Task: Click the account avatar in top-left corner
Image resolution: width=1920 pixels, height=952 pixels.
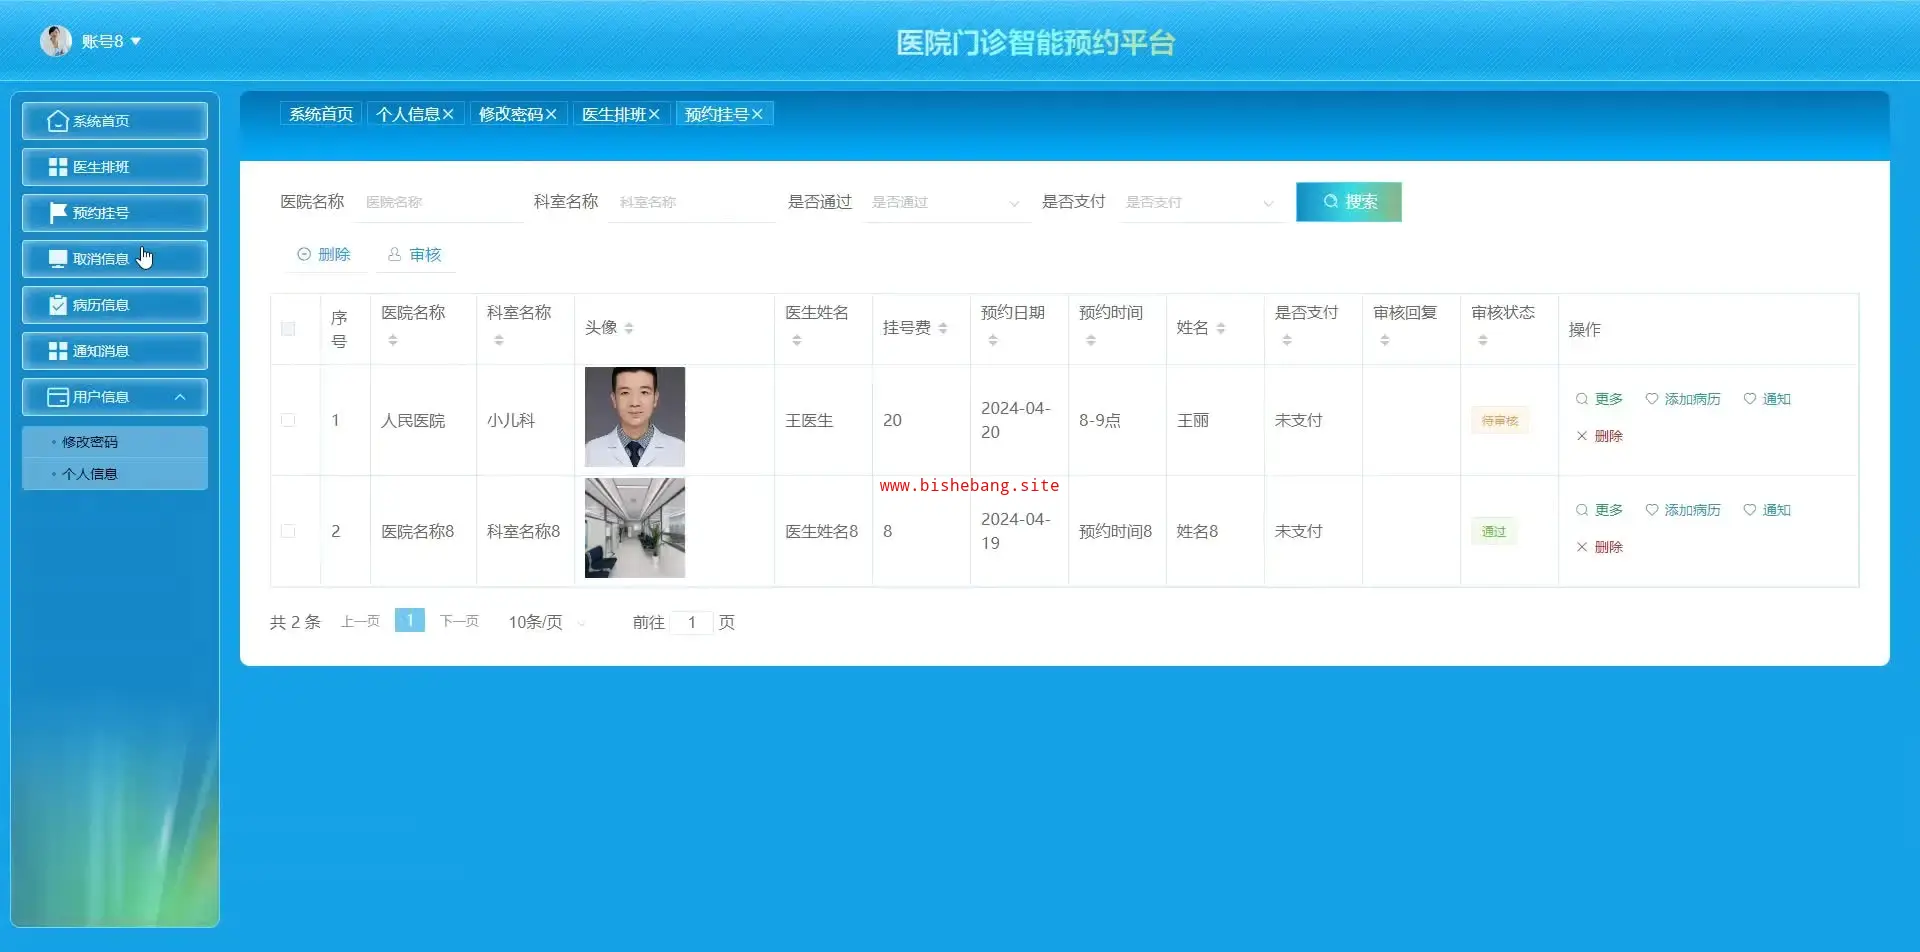Action: pos(56,41)
